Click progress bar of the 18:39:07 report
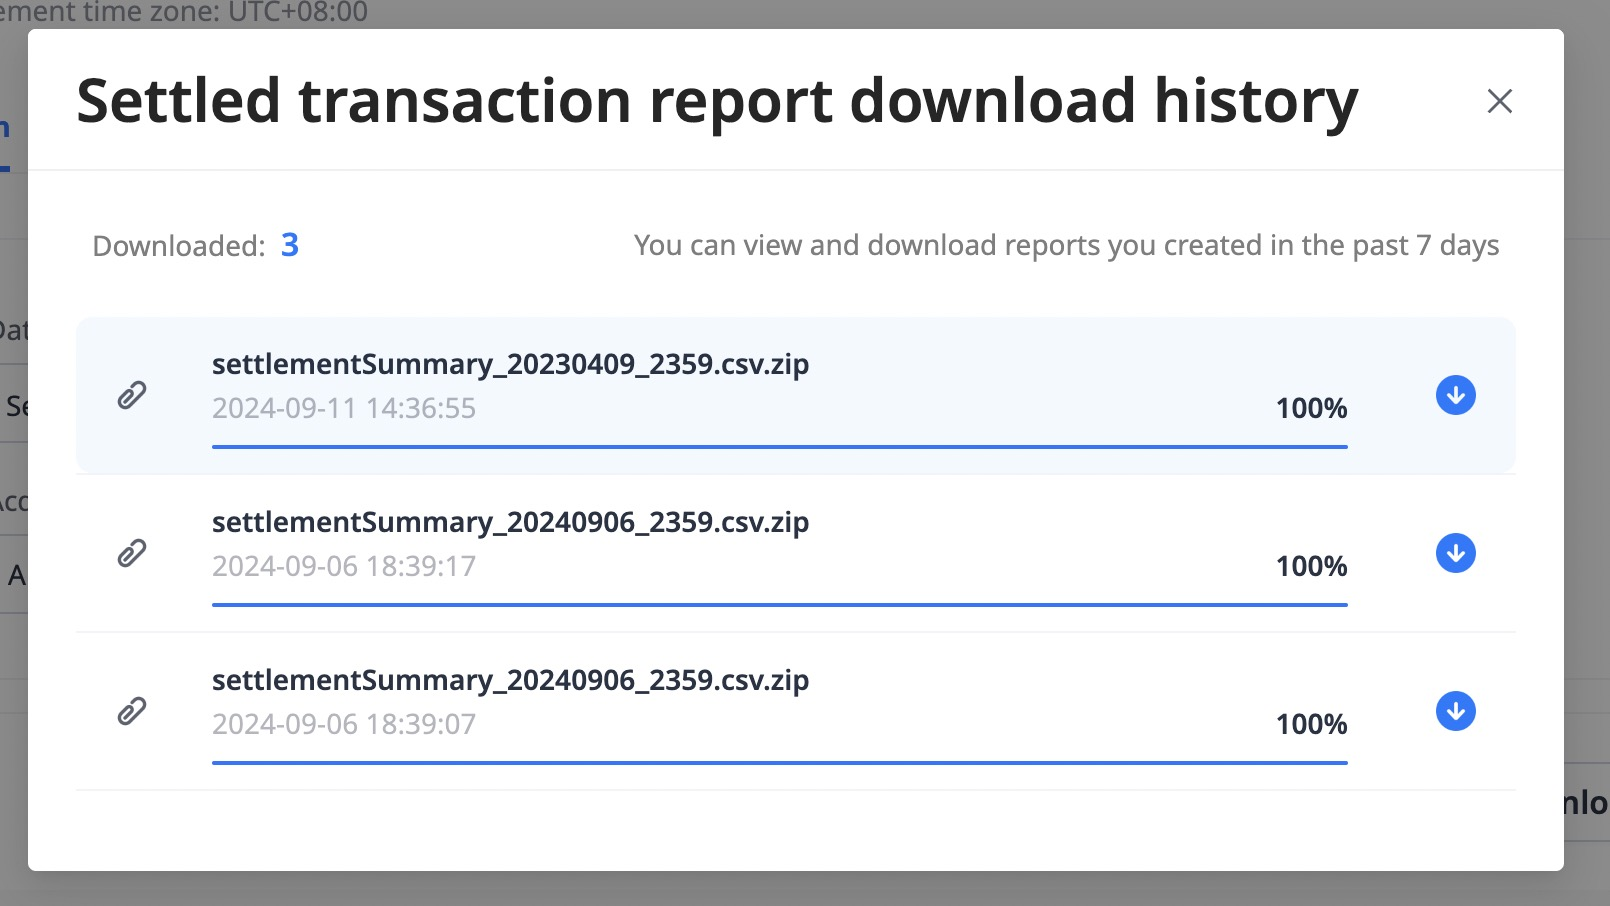The width and height of the screenshot is (1610, 906). (x=779, y=763)
